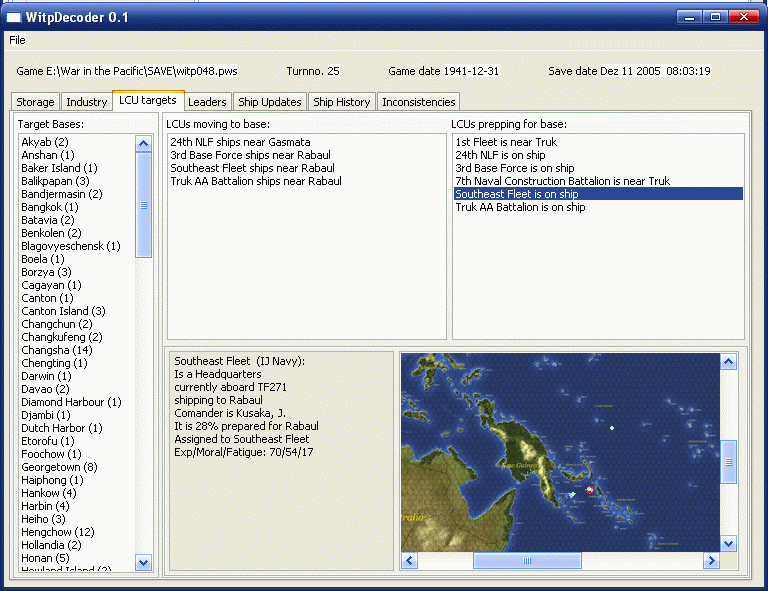768x591 pixels.
Task: Switch to the Storage tab
Action: point(35,102)
